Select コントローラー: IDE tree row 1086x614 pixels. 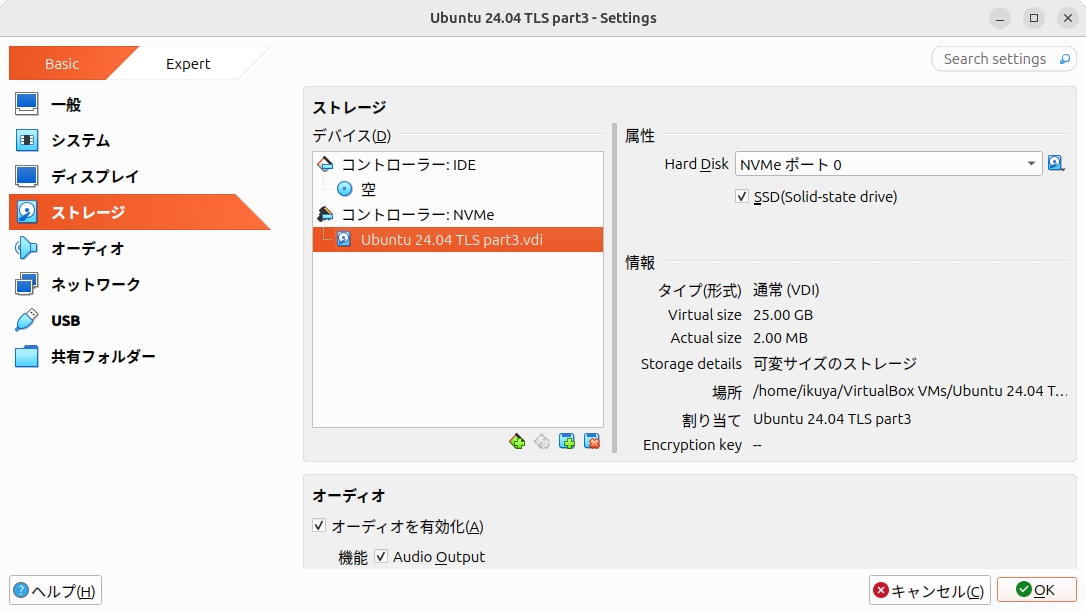pyautogui.click(x=458, y=165)
